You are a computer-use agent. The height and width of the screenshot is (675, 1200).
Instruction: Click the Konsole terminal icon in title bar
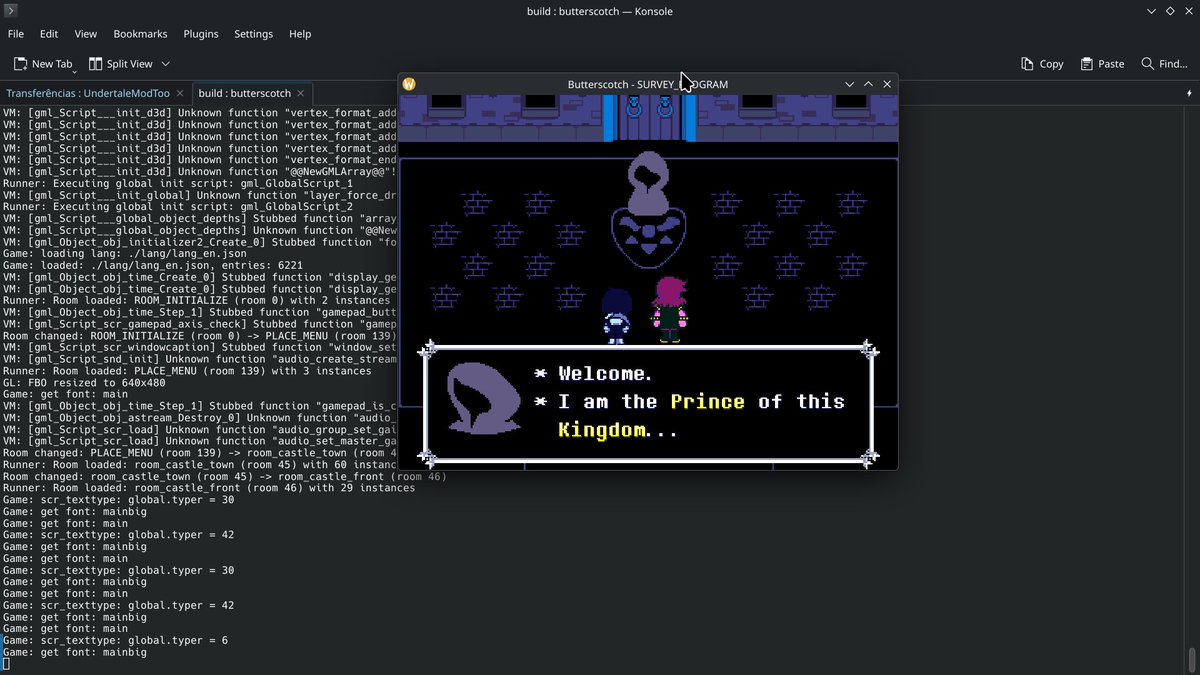click(11, 11)
